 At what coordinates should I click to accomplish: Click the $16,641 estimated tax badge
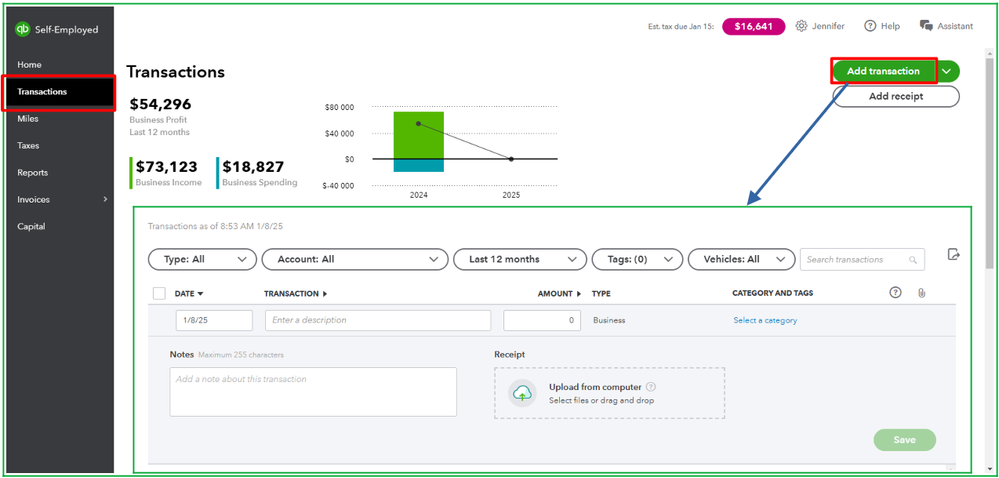[754, 26]
